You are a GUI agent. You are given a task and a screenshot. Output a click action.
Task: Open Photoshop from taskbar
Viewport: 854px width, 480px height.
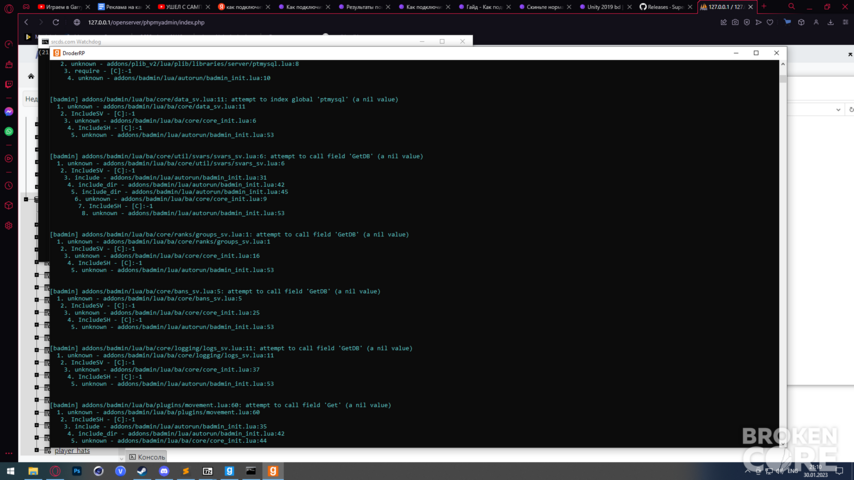pyautogui.click(x=77, y=471)
